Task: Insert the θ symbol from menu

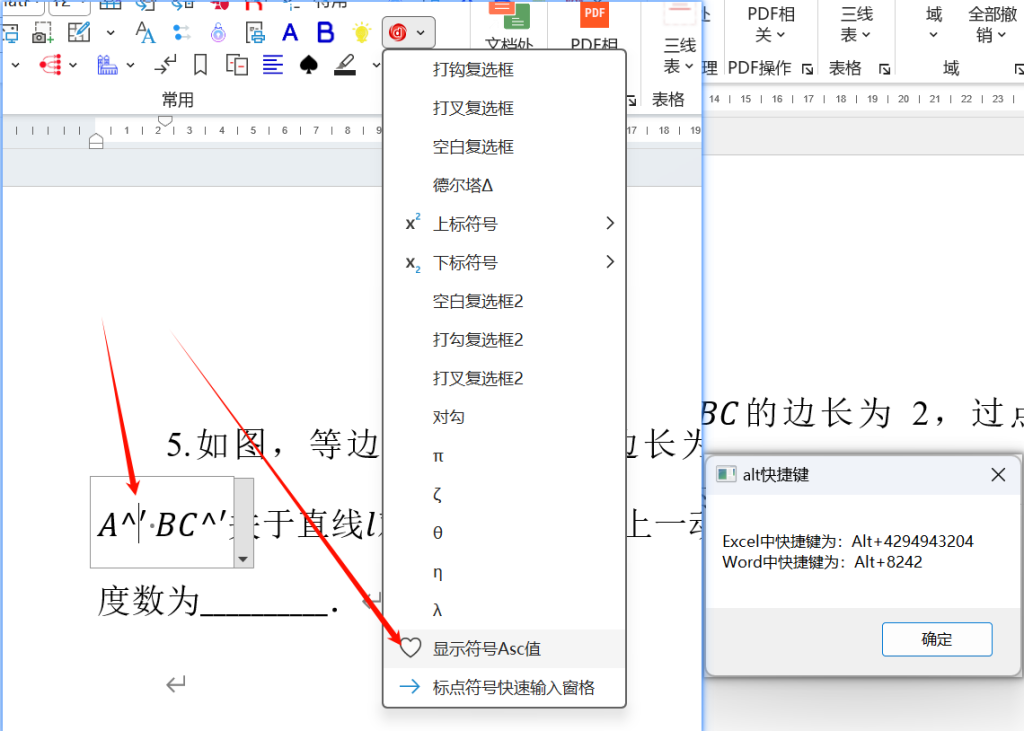Action: coord(504,532)
